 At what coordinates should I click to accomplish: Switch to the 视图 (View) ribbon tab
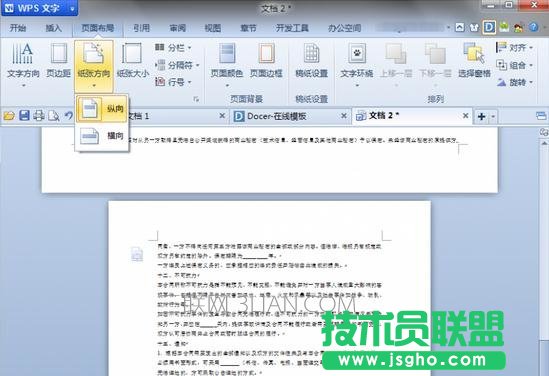213,28
